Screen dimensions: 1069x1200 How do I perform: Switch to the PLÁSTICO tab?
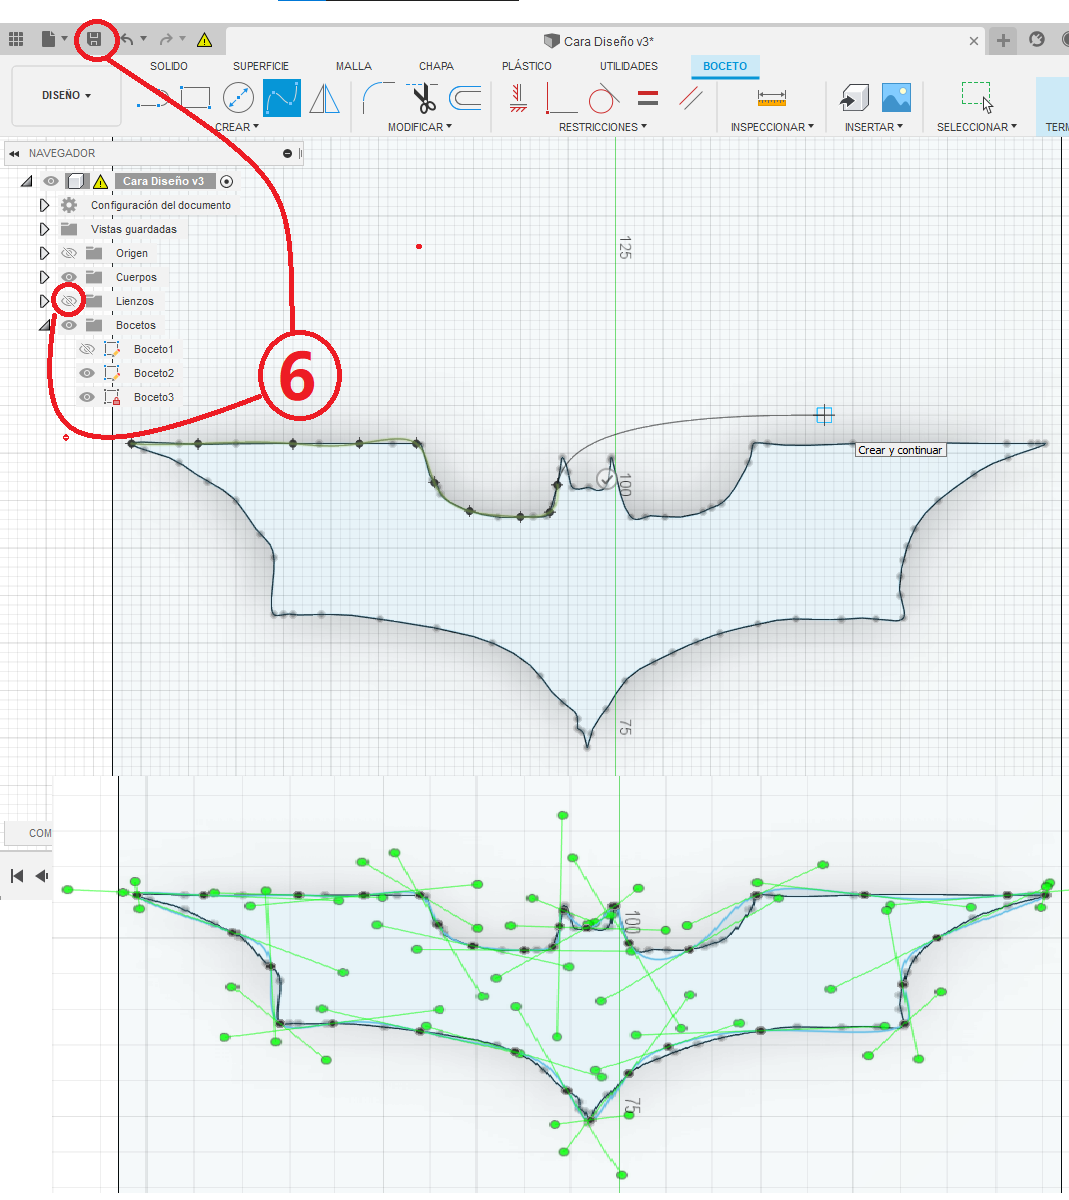(x=527, y=66)
